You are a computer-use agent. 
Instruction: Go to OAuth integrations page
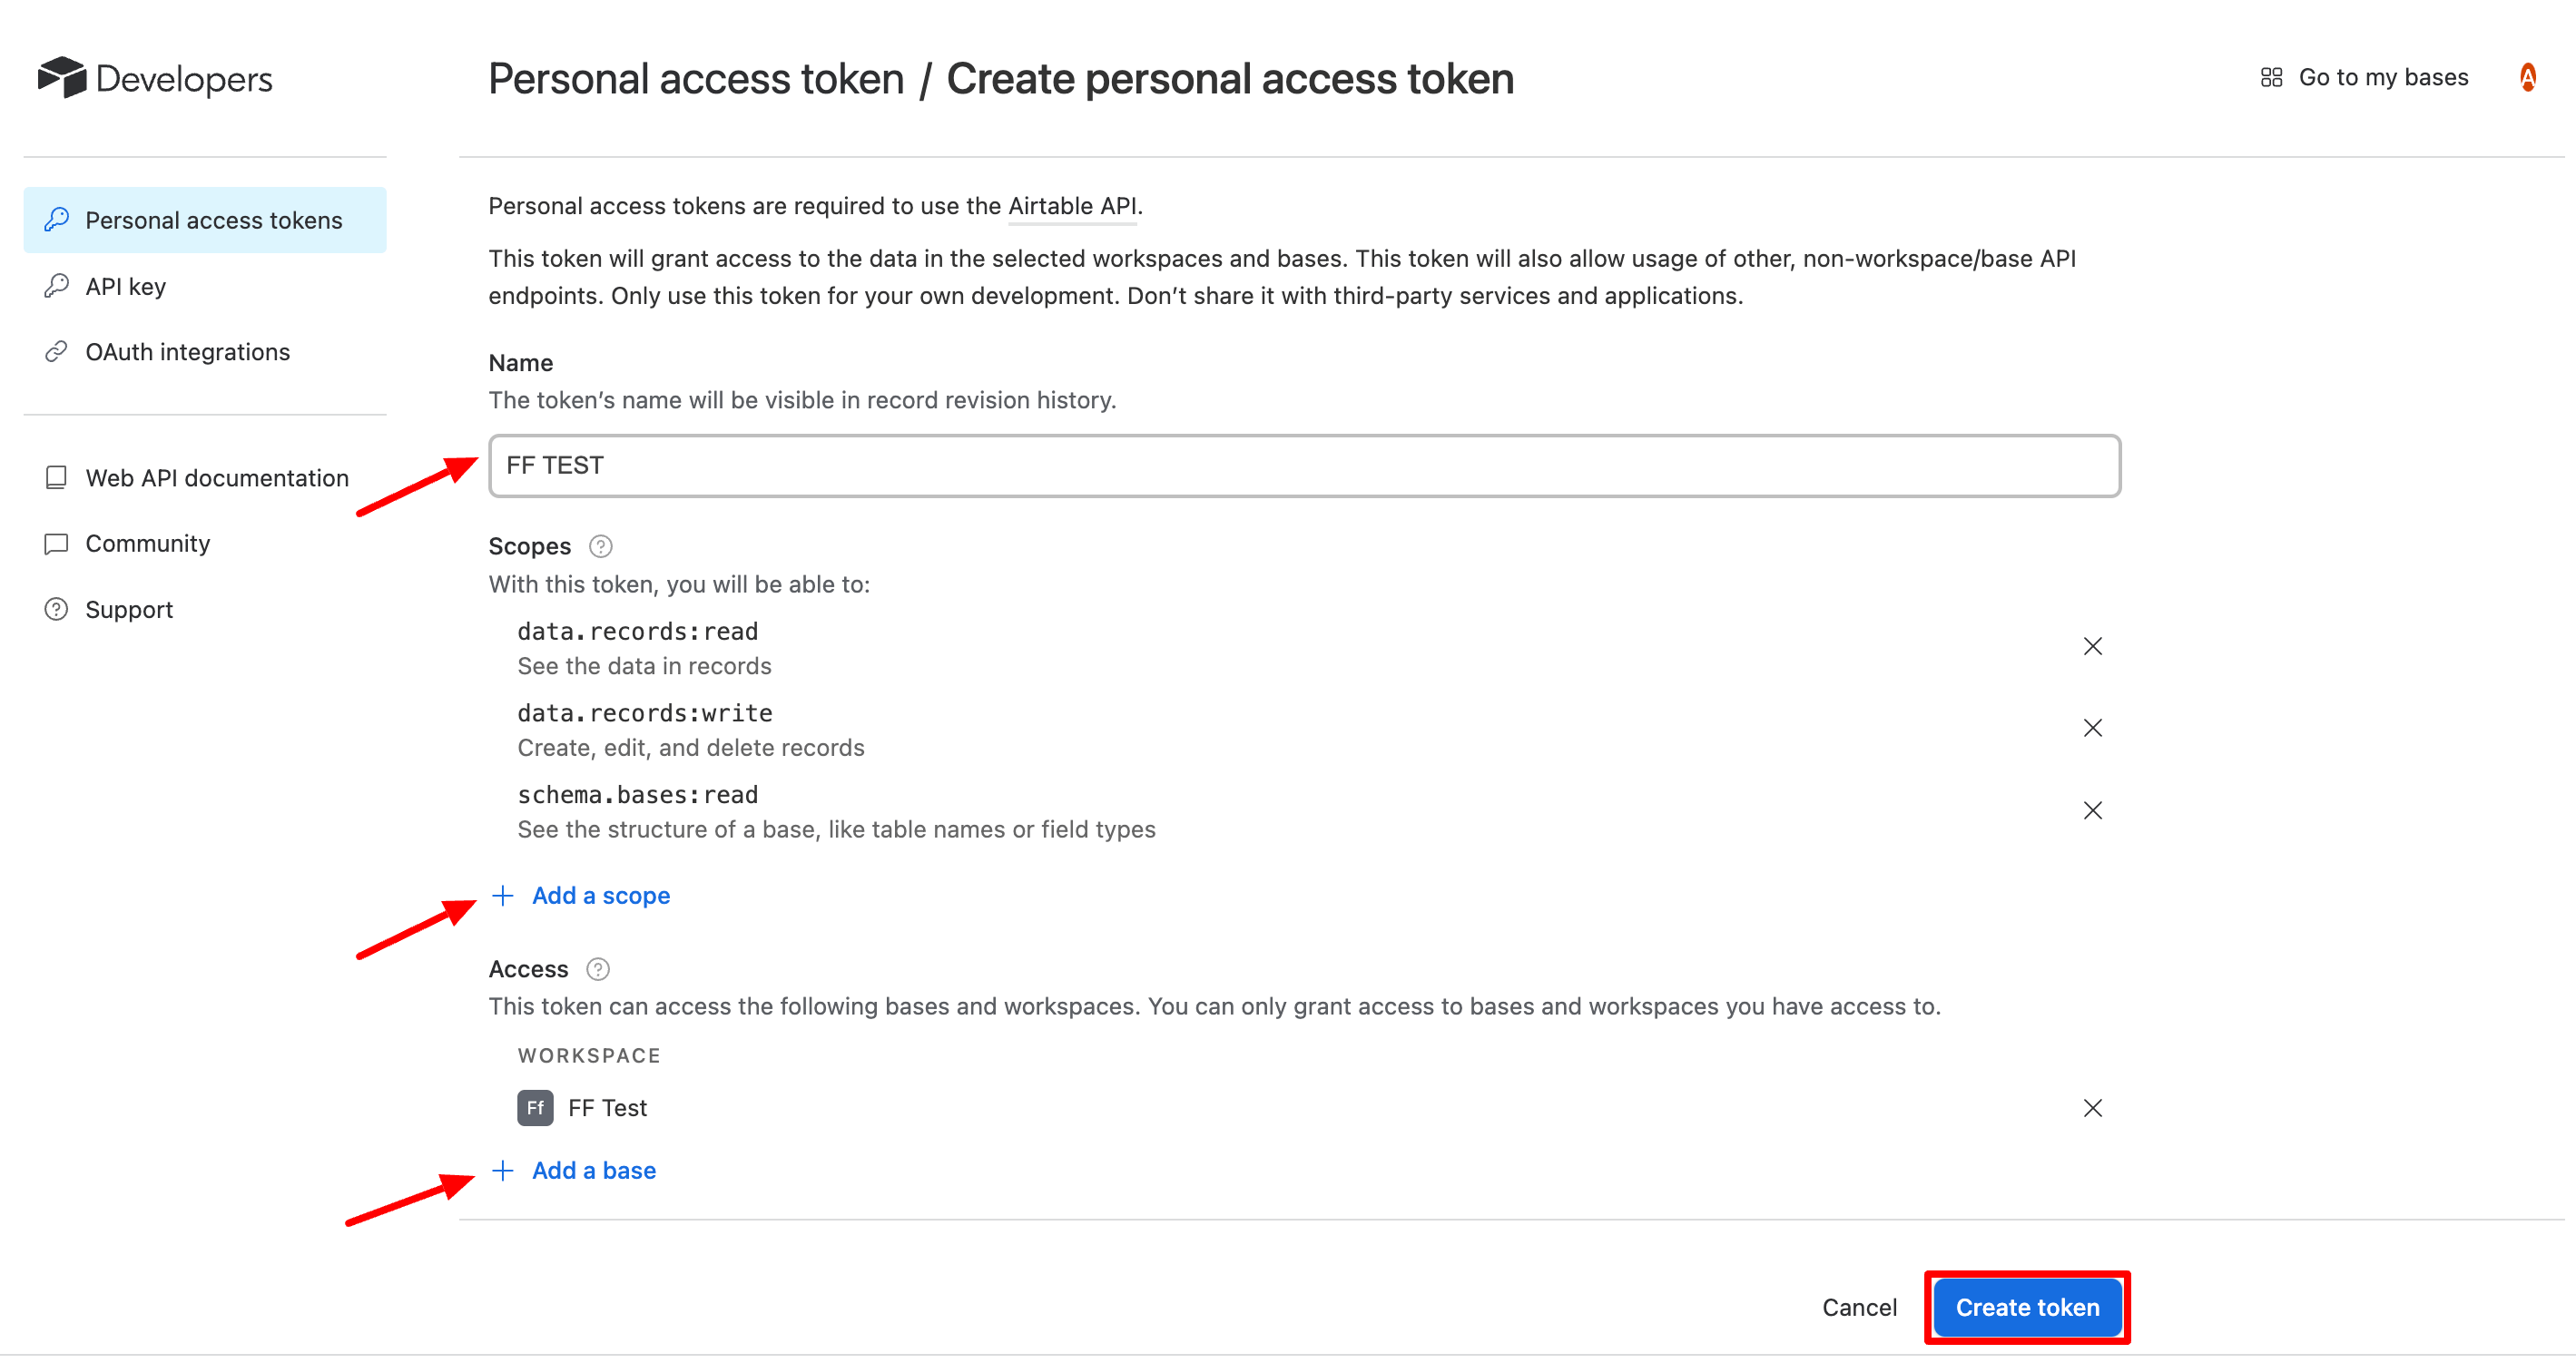[187, 352]
